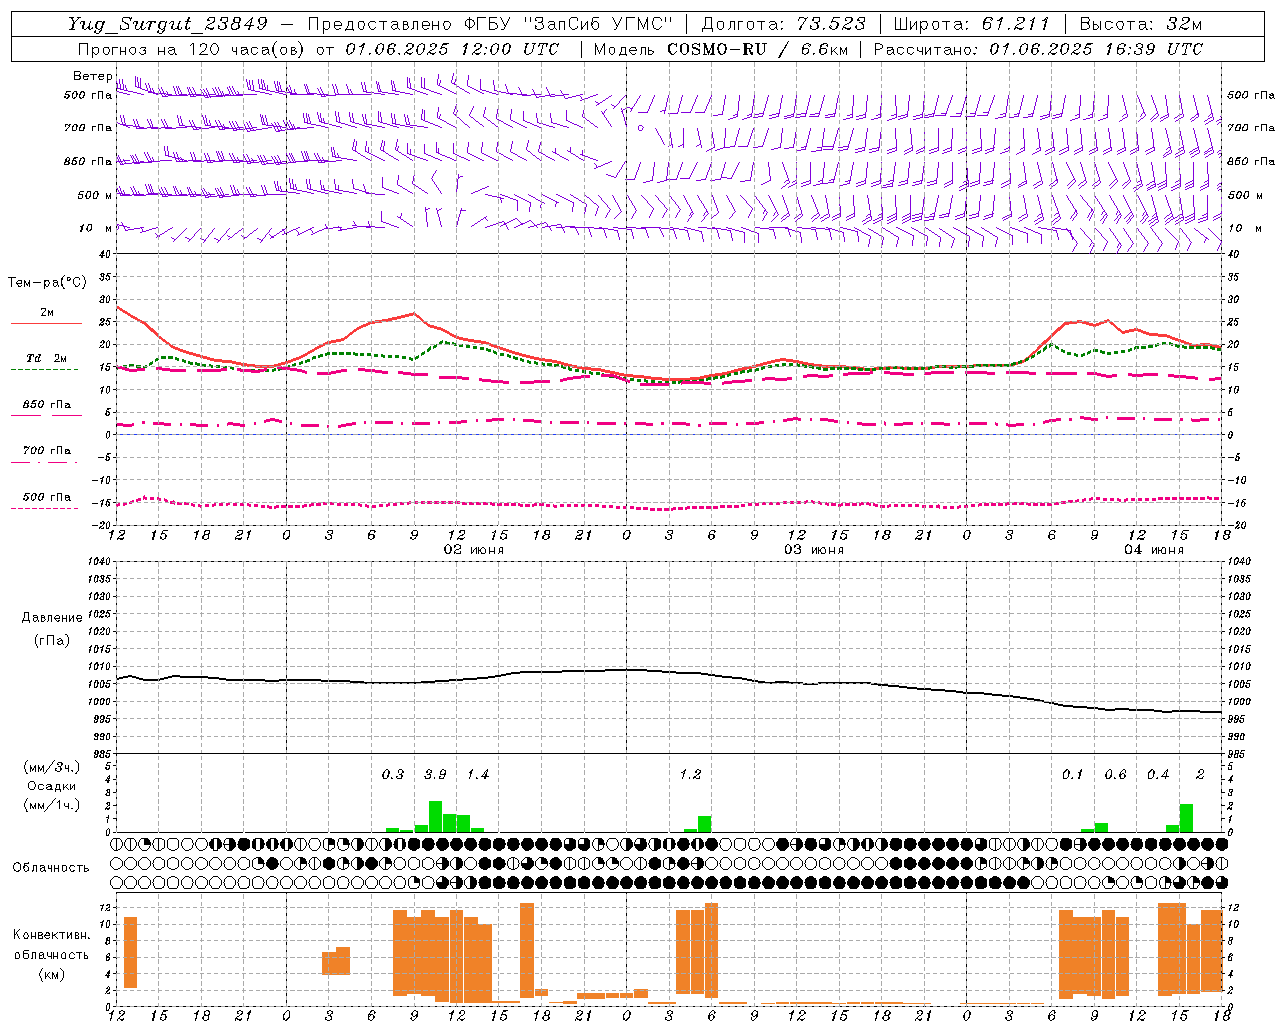1280x1024 pixels.
Task: Click the Ветер panel label
Action: click(92, 76)
